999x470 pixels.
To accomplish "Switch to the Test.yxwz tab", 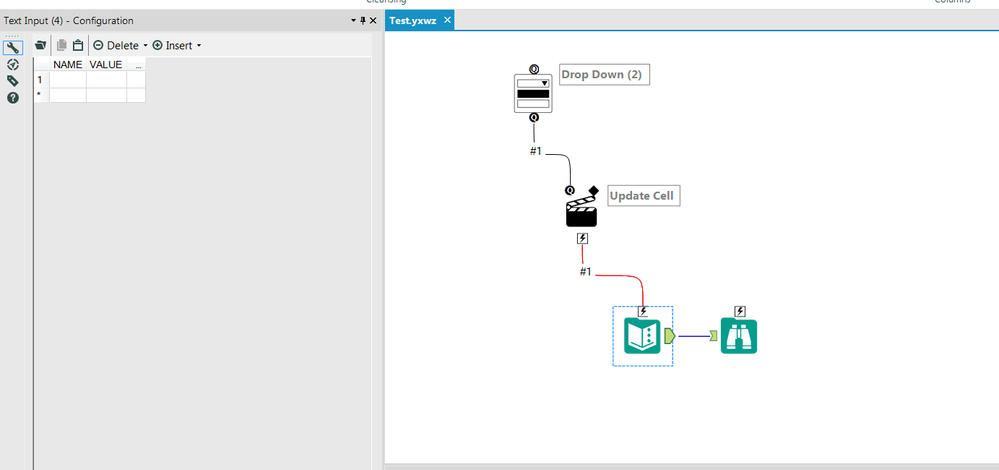I will (x=413, y=20).
